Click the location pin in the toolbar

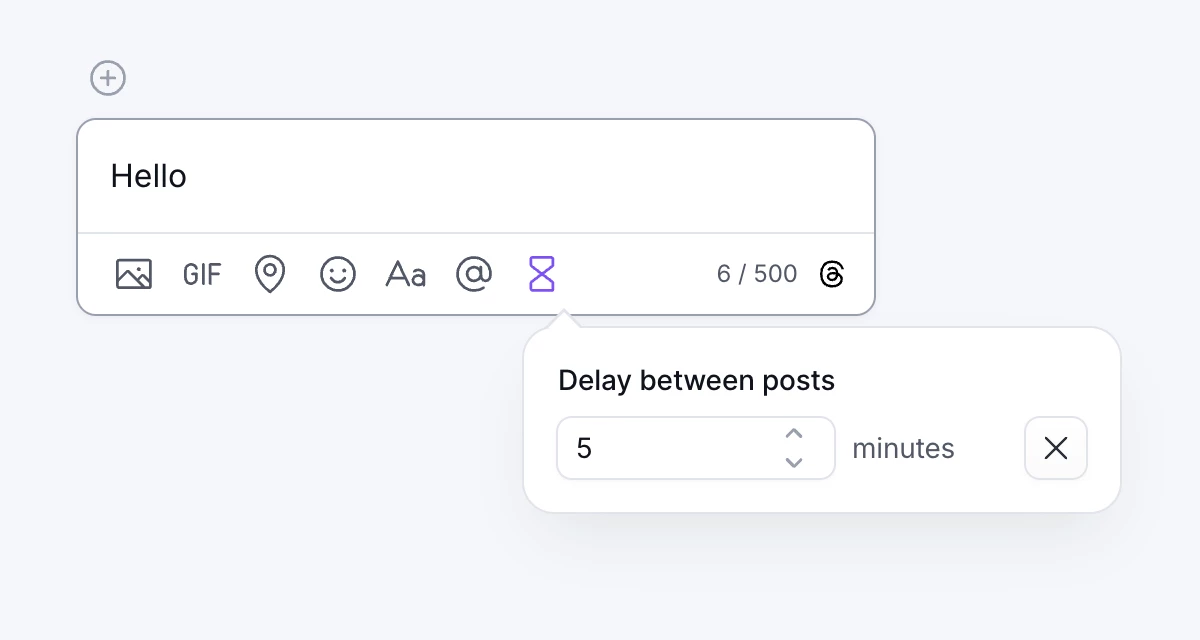269,273
